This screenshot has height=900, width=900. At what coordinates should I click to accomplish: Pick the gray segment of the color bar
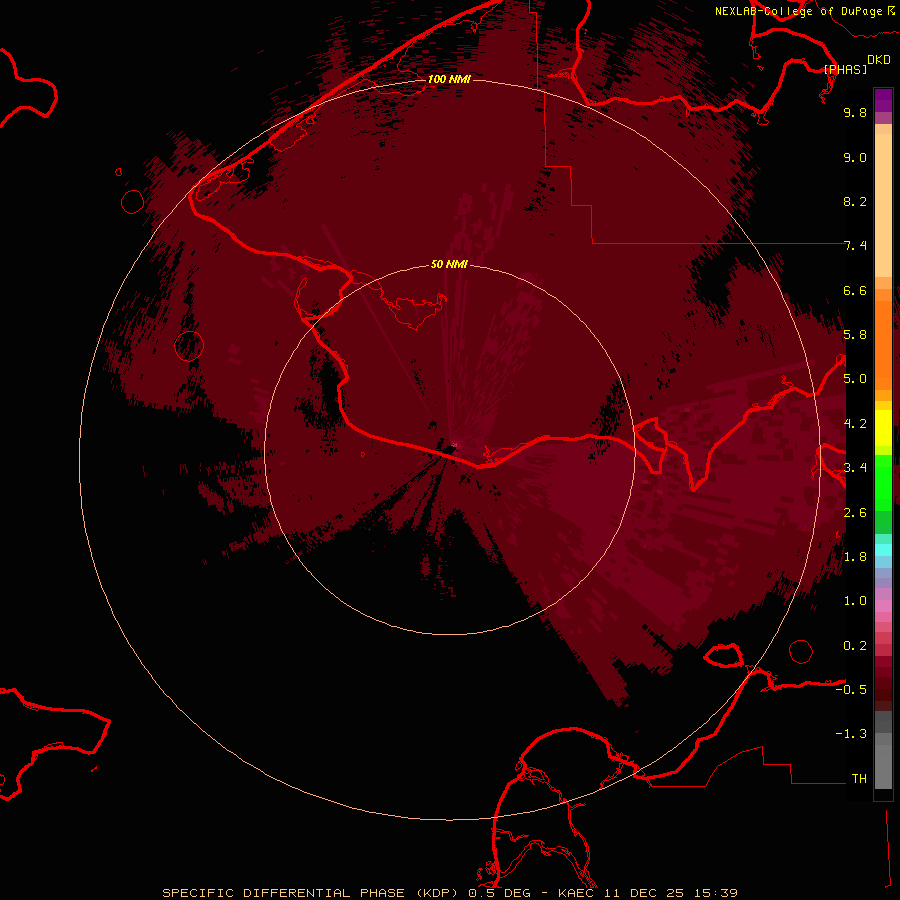coord(883,750)
